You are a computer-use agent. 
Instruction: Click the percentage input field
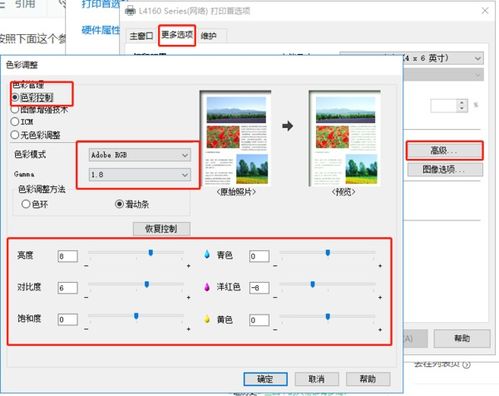click(x=444, y=106)
